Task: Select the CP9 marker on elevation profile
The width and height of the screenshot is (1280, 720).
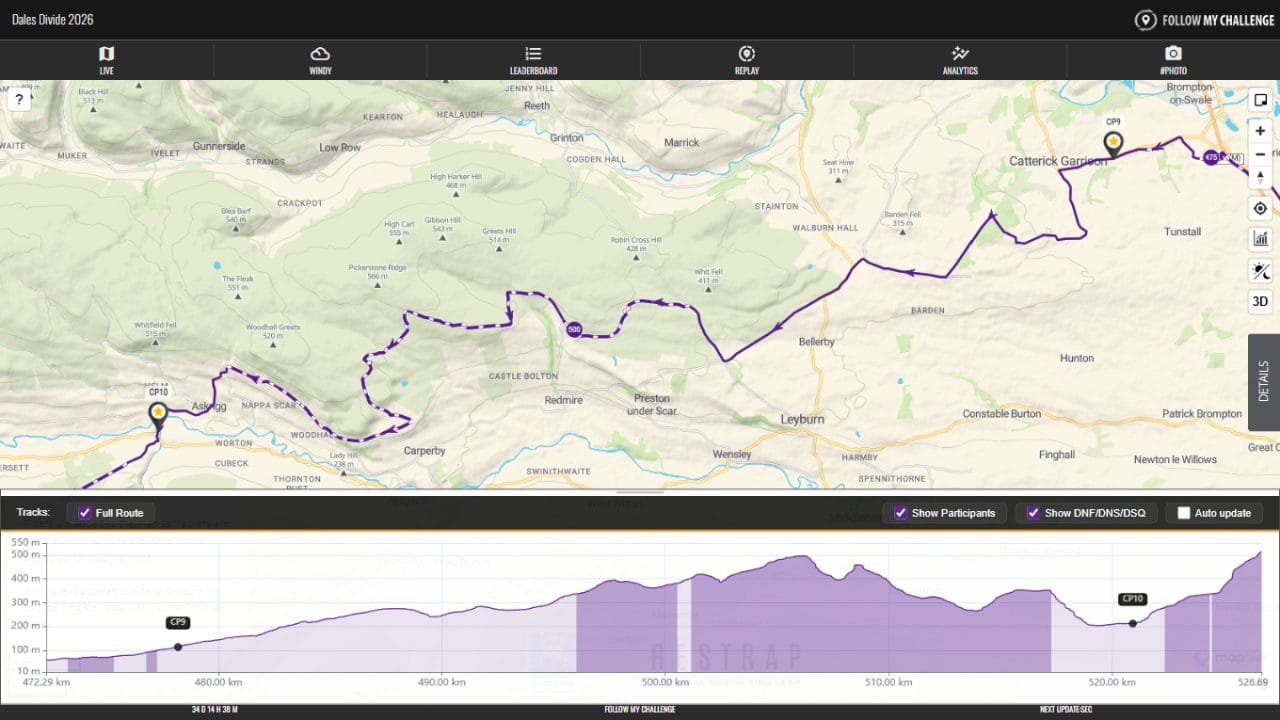Action: (x=178, y=623)
